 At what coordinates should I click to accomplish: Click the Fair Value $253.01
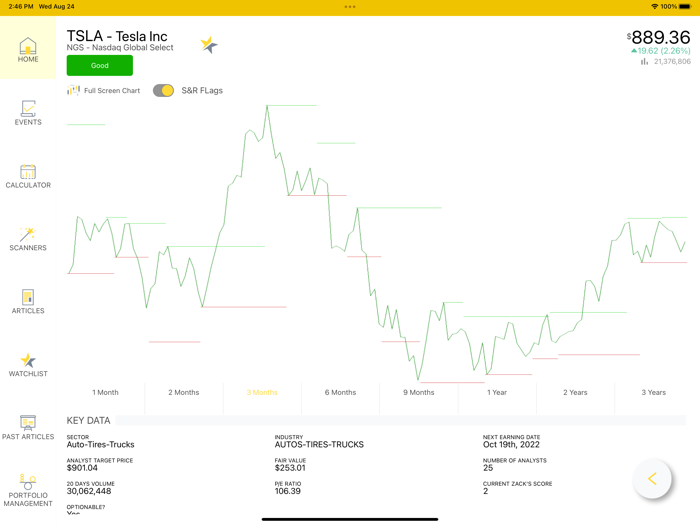point(290,468)
